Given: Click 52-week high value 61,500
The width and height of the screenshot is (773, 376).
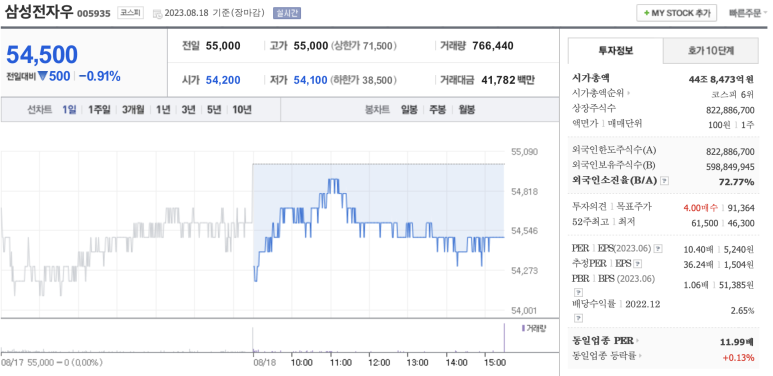Looking at the screenshot, I should pos(705,223).
